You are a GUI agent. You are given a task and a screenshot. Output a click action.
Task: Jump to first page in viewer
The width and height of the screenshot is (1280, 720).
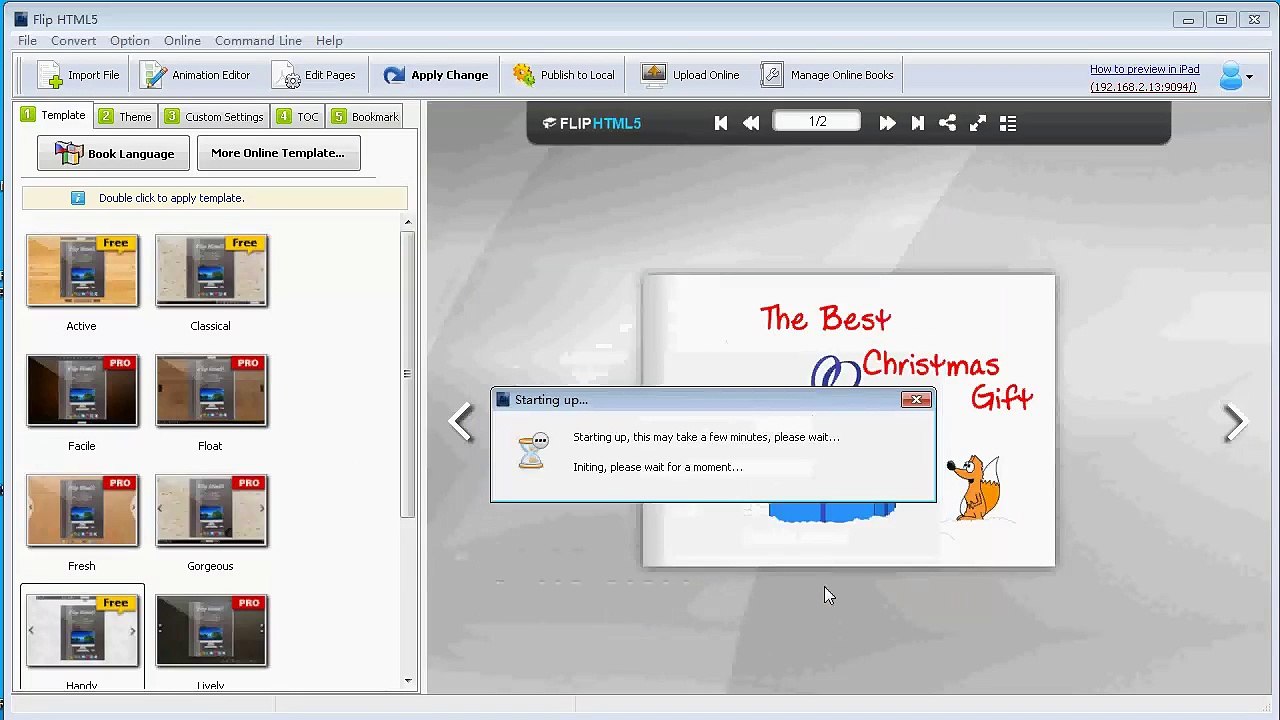click(x=721, y=123)
